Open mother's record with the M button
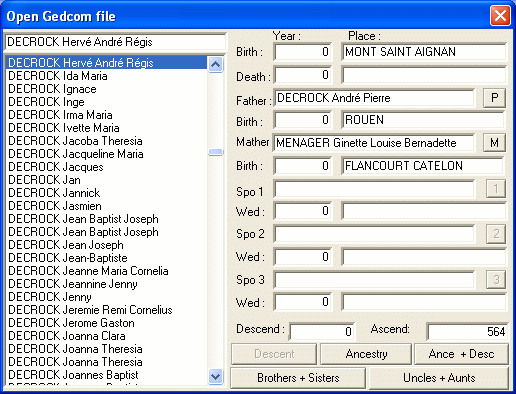This screenshot has height=394, width=516. 494,143
